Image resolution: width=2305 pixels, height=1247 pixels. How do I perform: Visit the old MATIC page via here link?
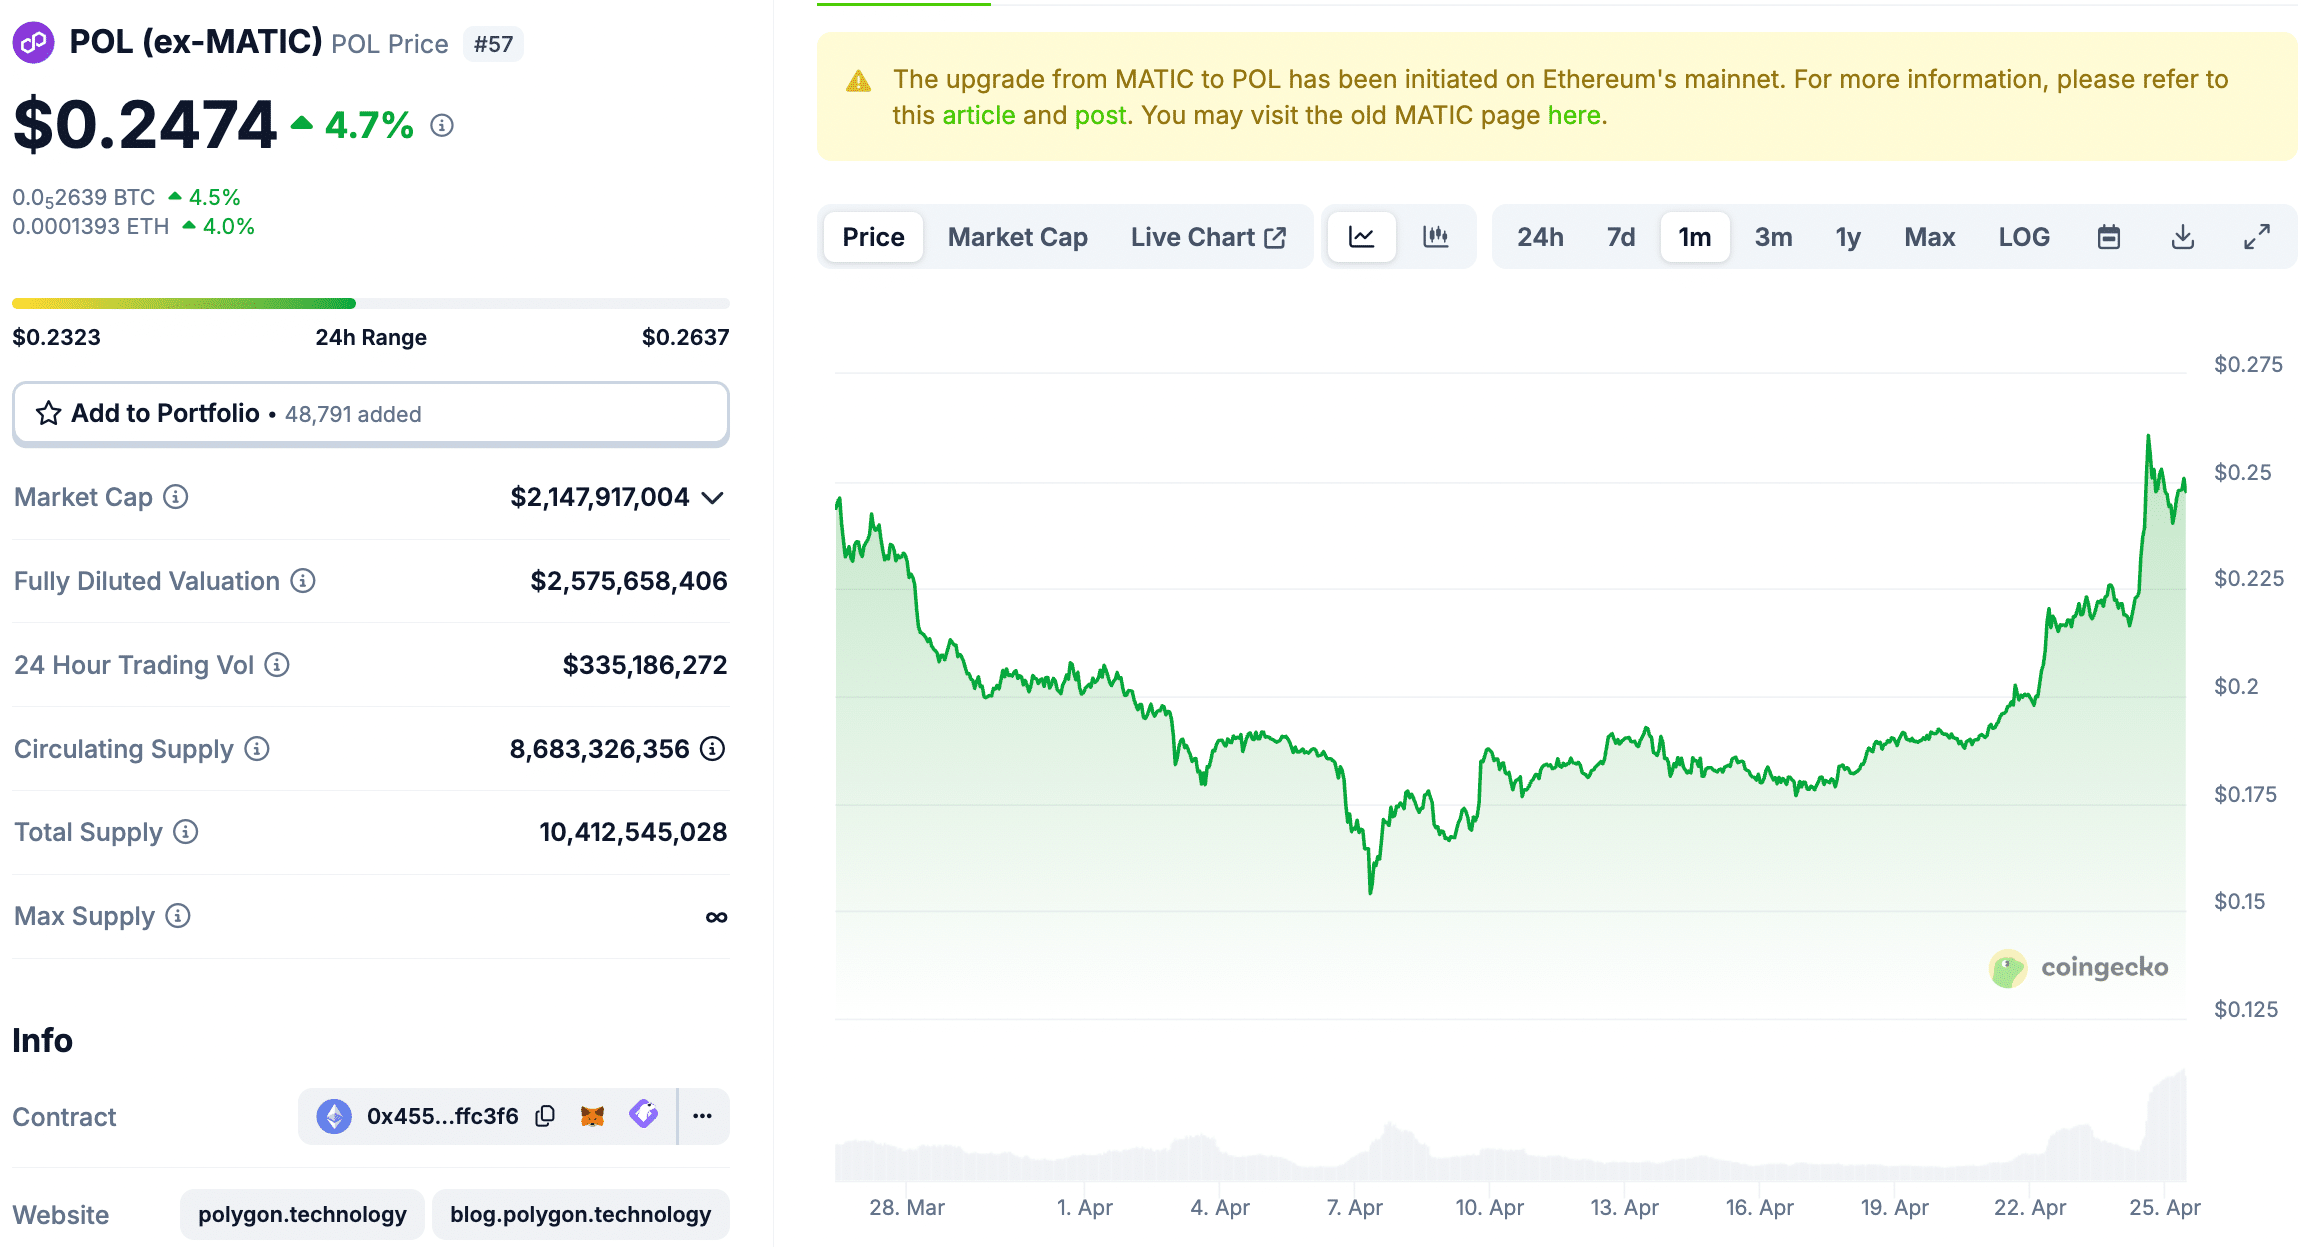[1572, 114]
